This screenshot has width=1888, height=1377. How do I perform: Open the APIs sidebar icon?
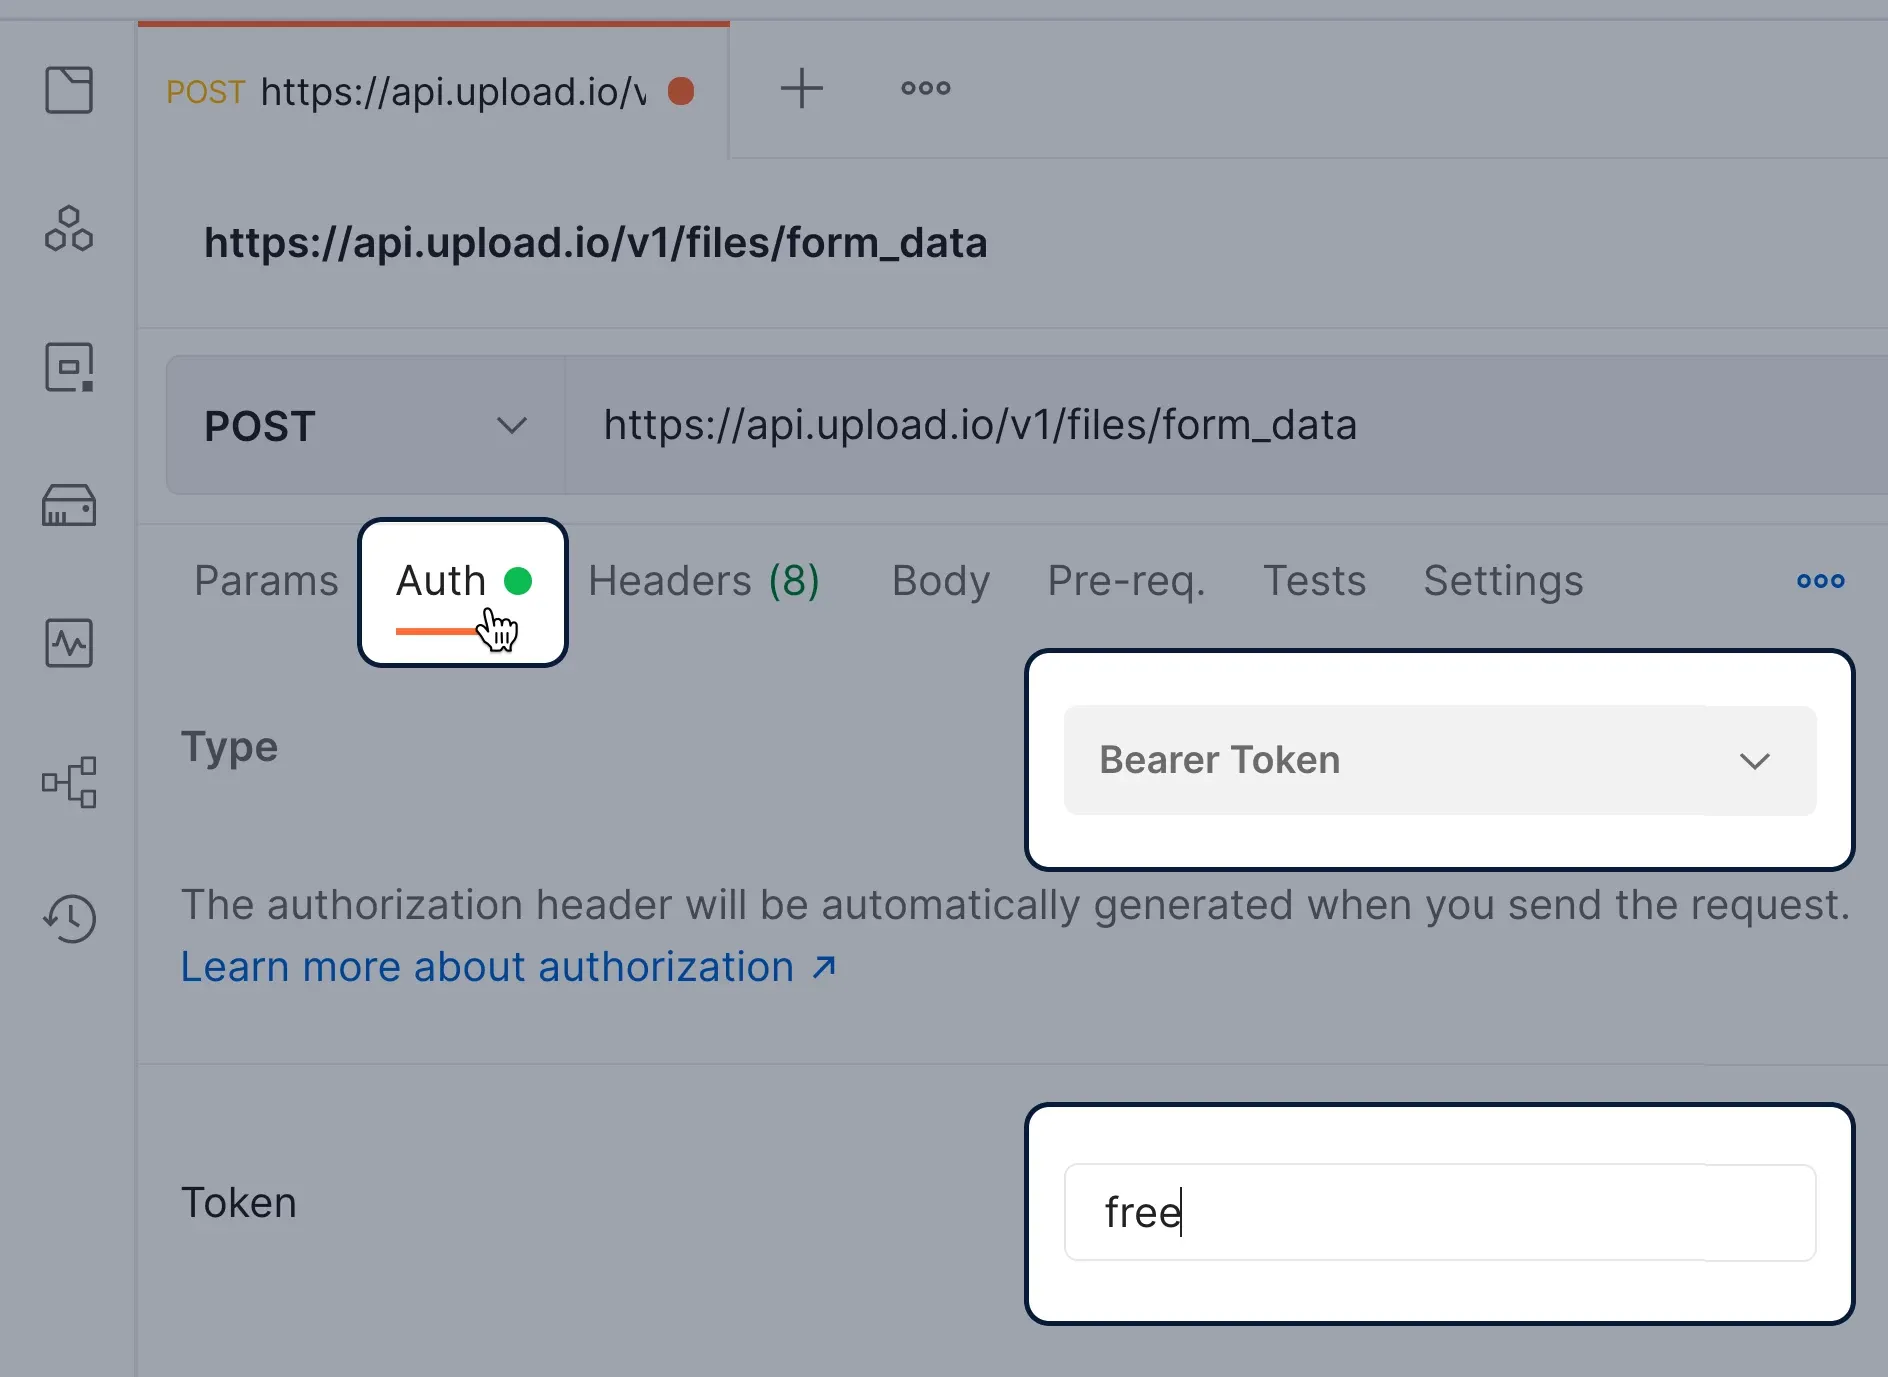[69, 229]
